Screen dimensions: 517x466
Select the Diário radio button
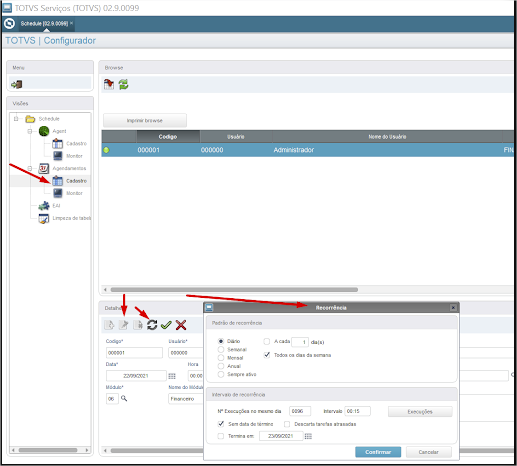[x=221, y=341]
